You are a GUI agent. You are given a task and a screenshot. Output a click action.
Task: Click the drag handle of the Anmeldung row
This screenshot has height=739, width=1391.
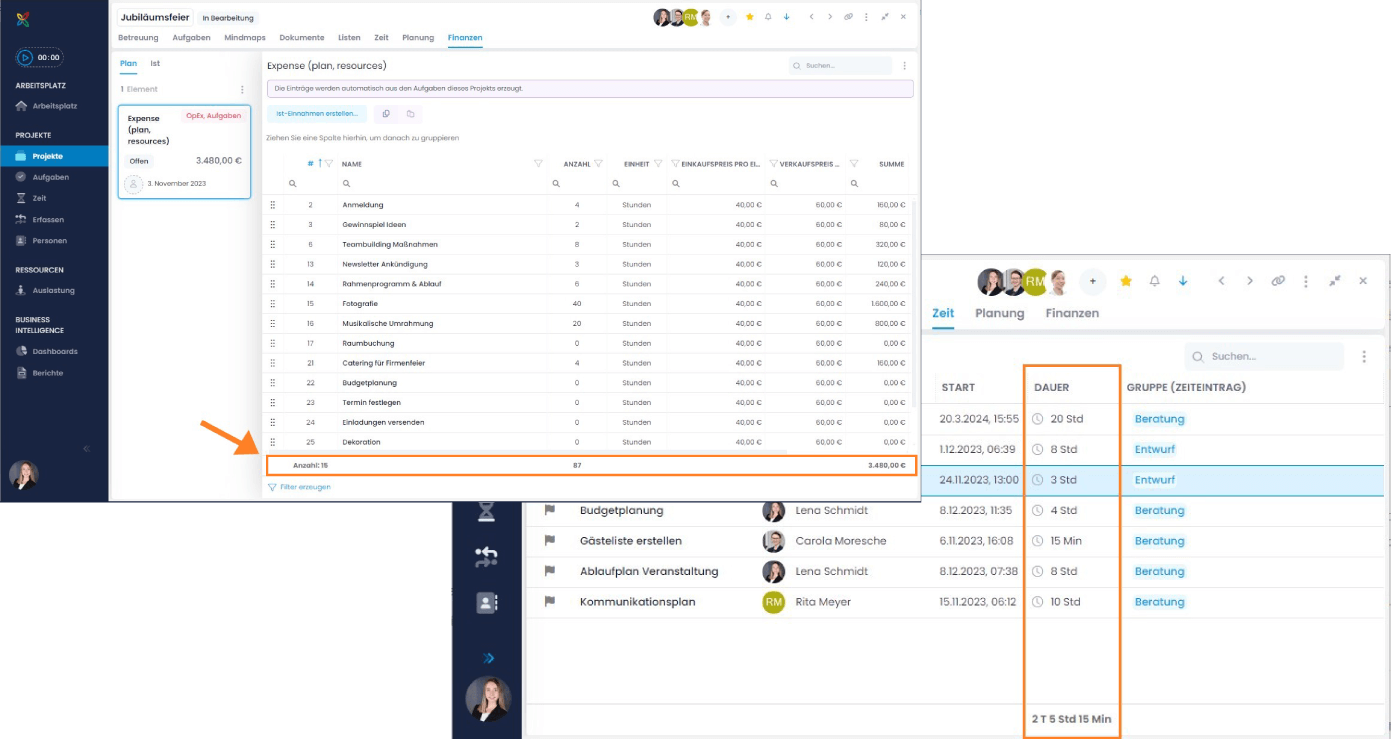[x=272, y=205]
